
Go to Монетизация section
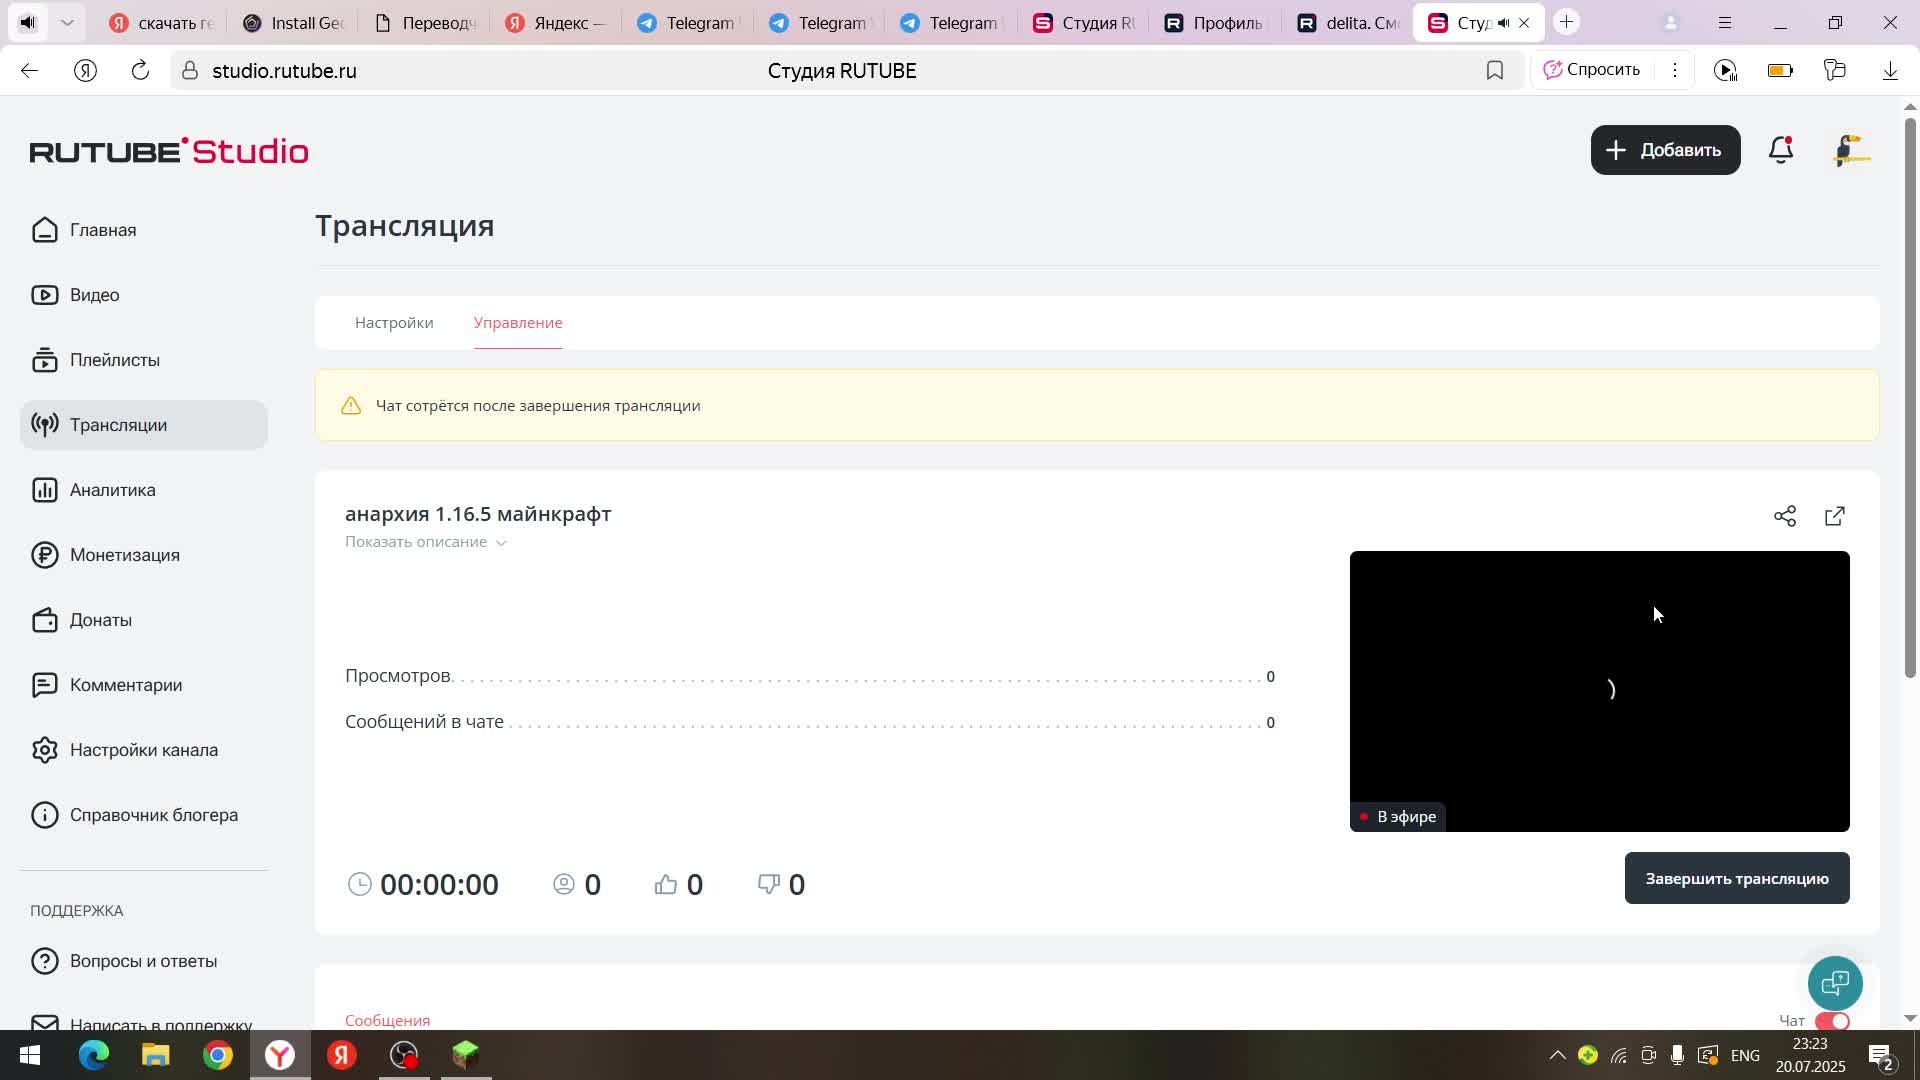(124, 555)
